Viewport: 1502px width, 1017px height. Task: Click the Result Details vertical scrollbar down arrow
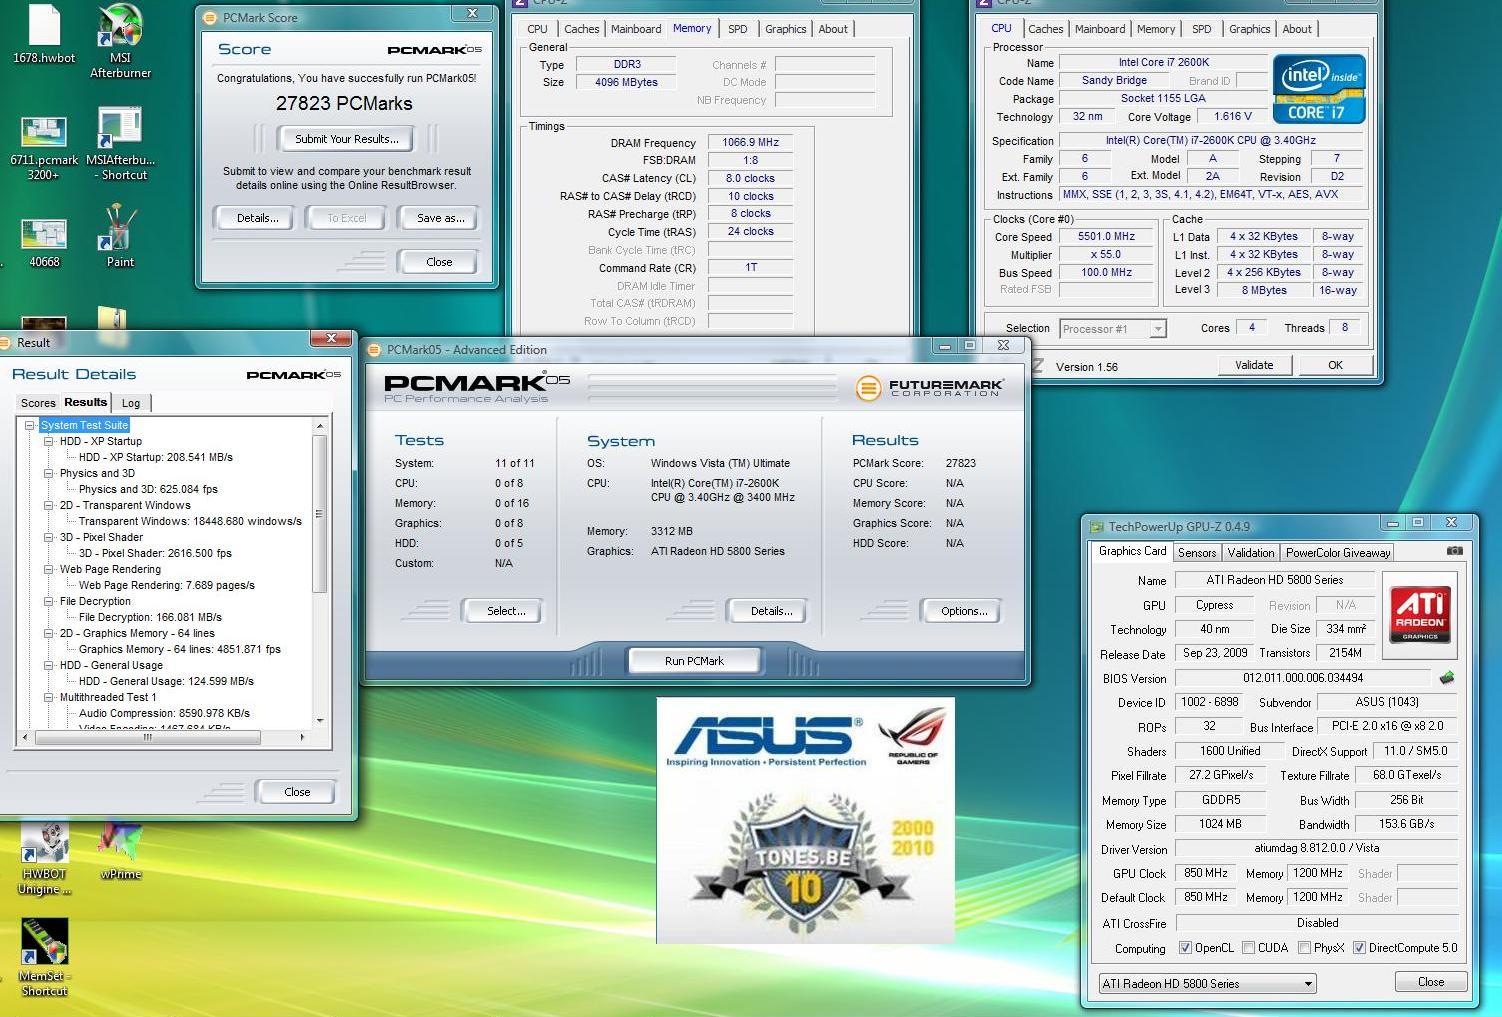point(320,720)
